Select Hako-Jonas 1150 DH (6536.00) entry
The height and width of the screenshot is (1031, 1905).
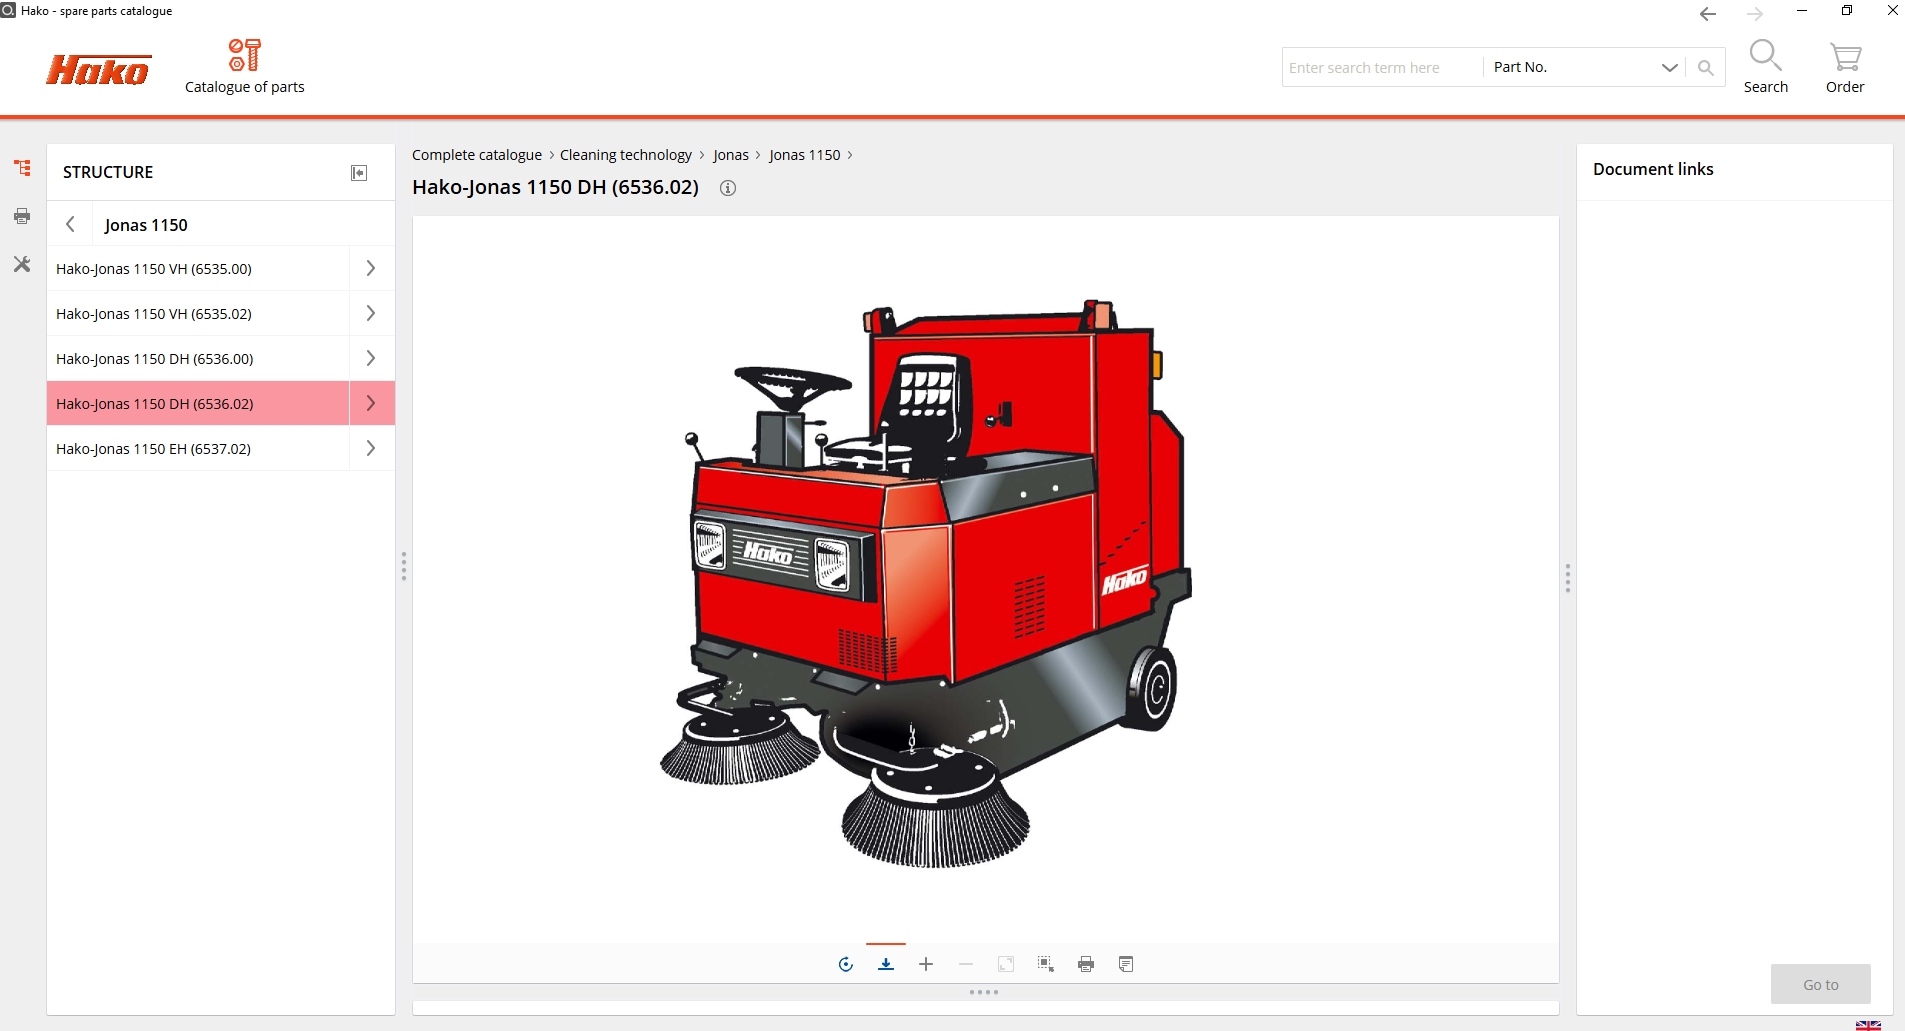pyautogui.click(x=198, y=358)
